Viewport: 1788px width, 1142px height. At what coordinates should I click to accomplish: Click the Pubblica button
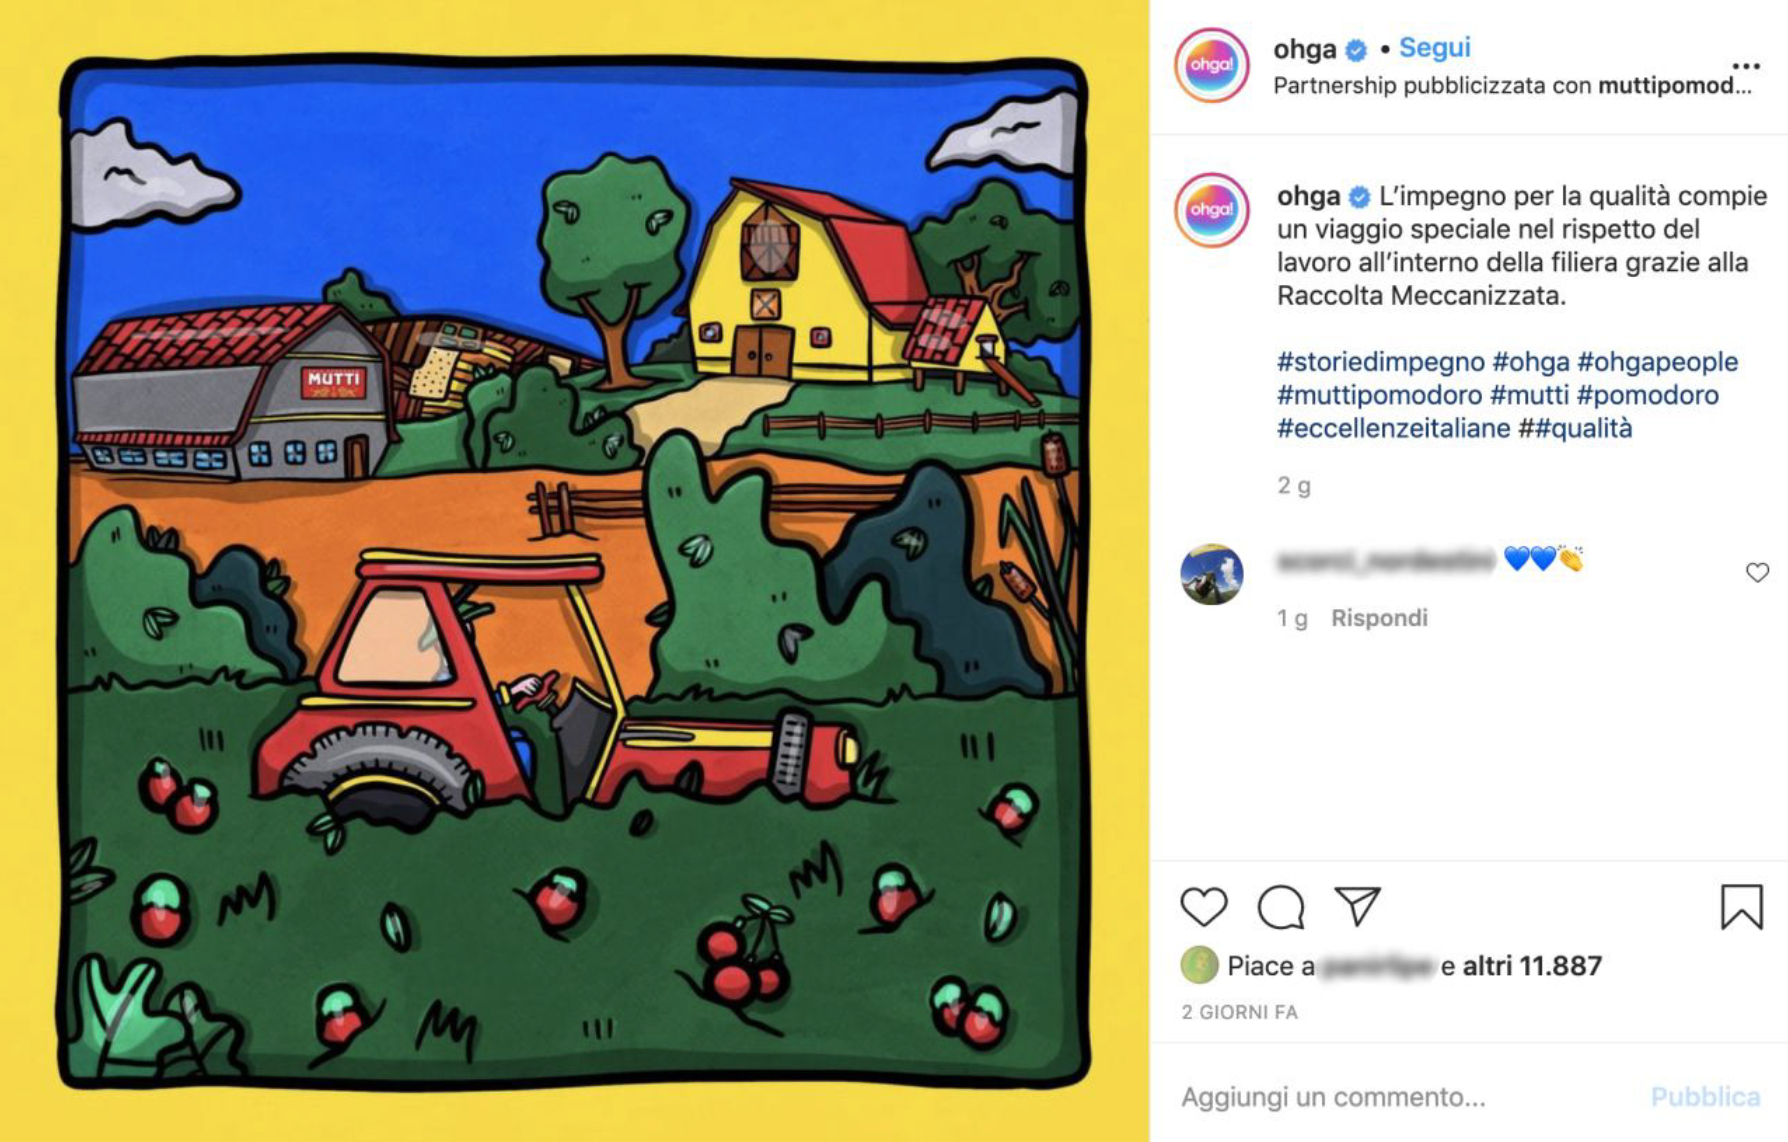coord(1705,1097)
